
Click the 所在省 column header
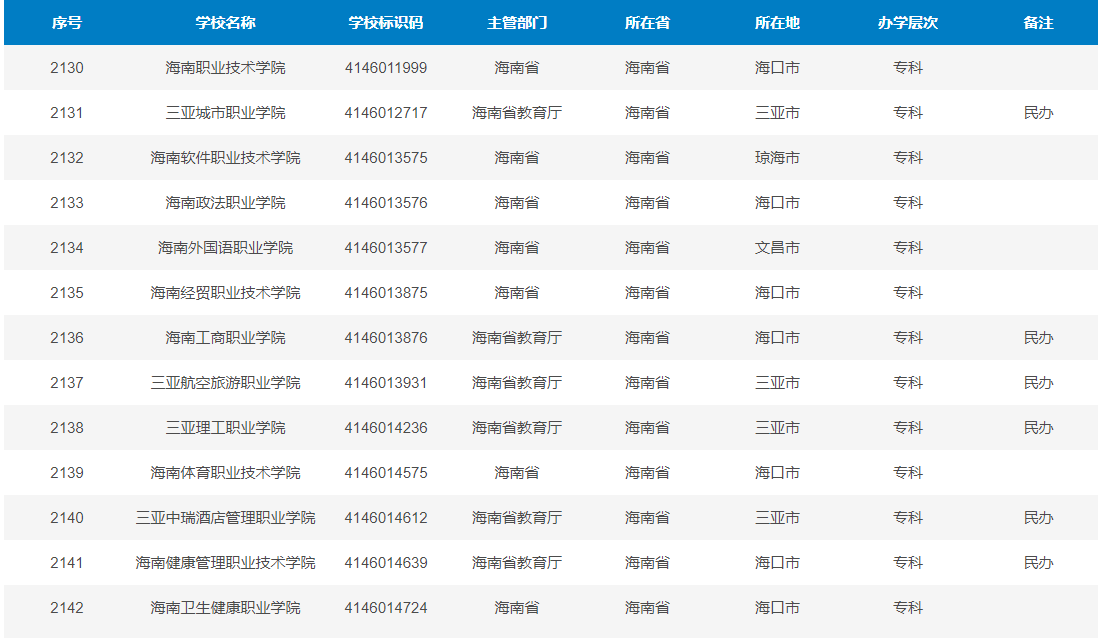click(x=647, y=22)
